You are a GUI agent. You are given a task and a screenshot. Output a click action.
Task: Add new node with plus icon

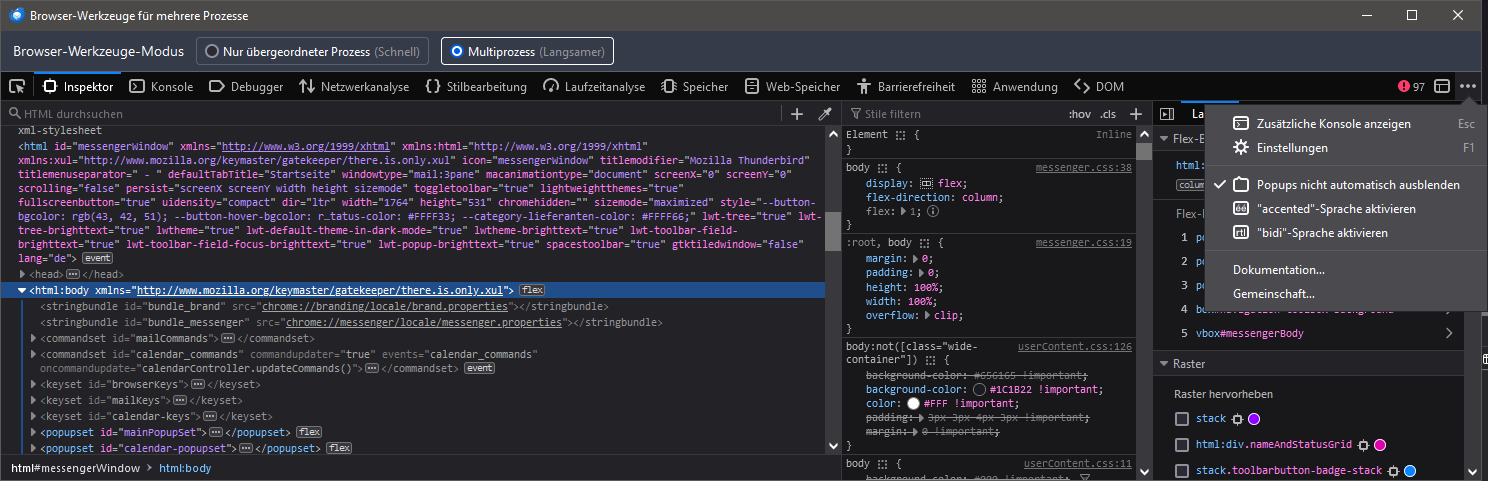pyautogui.click(x=797, y=114)
